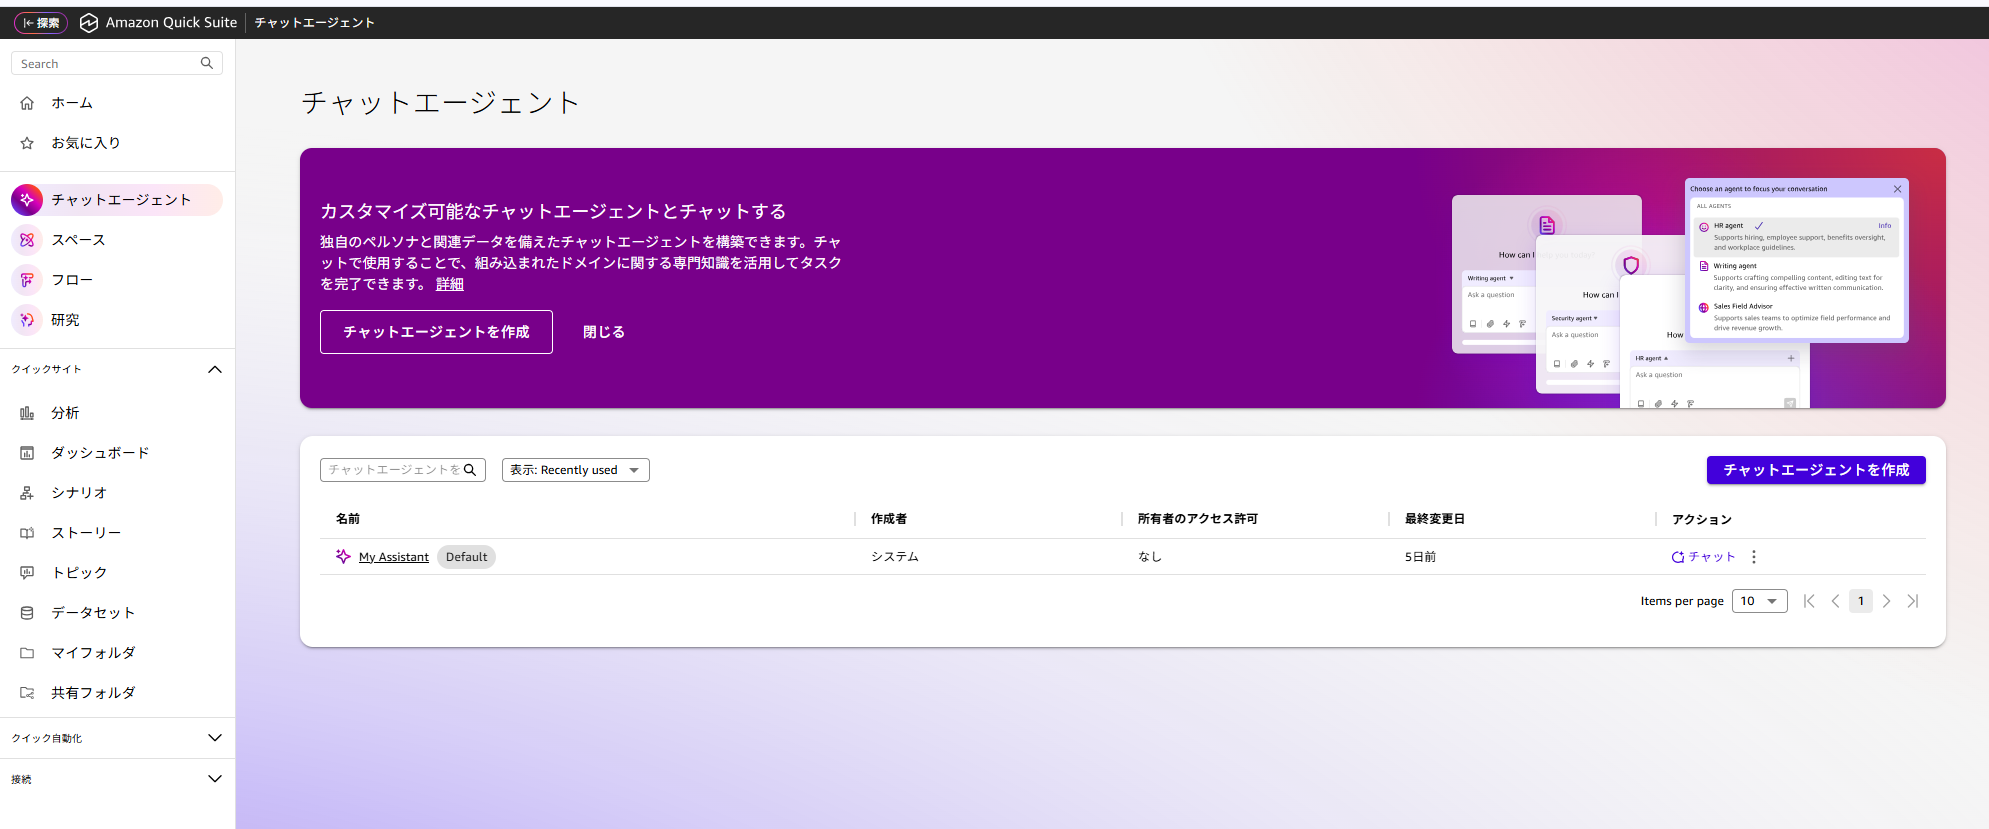
Task: Click the 共有フォルダ shared folder icon
Action: coord(27,693)
